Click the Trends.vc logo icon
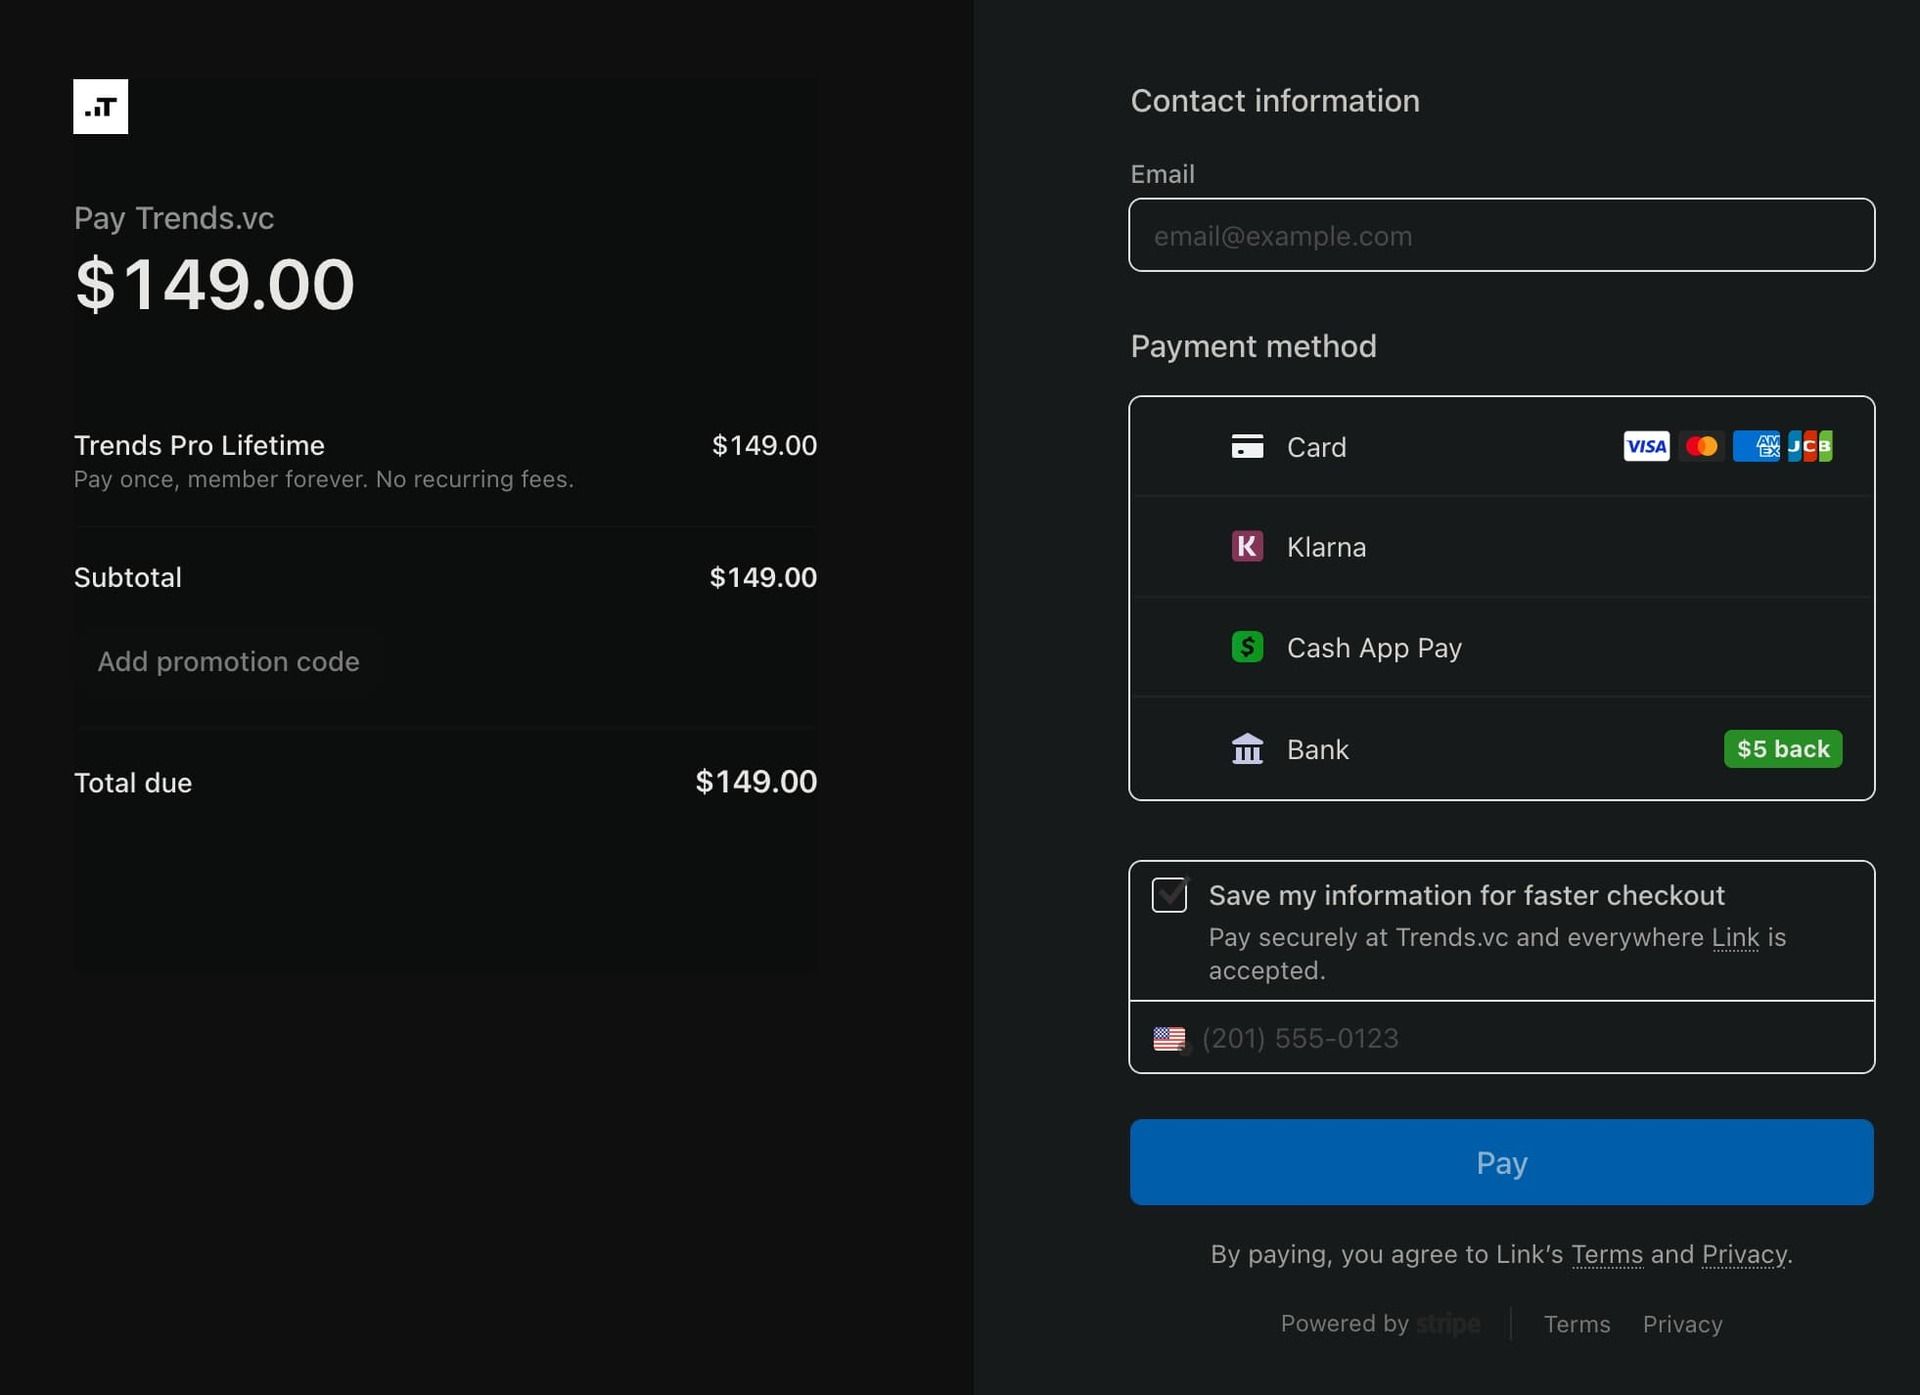Viewport: 1920px width, 1395px height. (100, 106)
